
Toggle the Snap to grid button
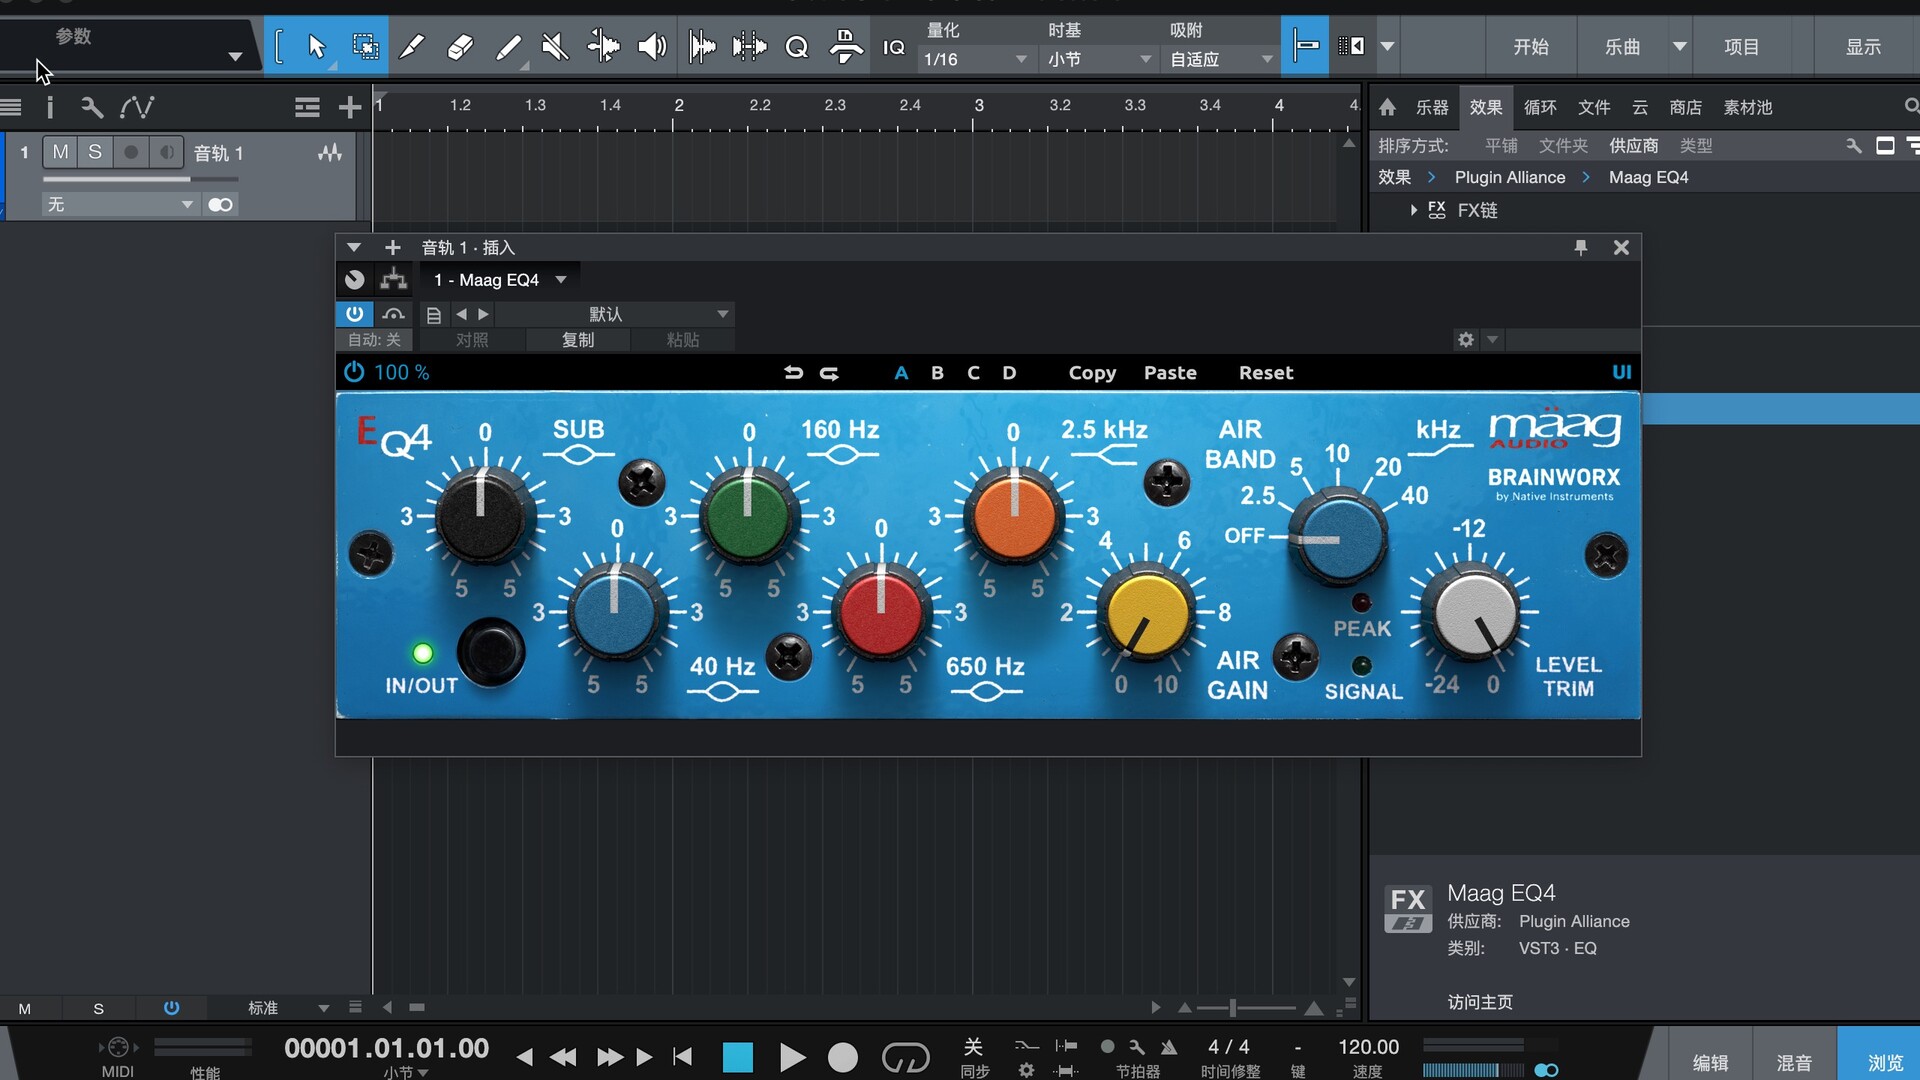(1305, 46)
